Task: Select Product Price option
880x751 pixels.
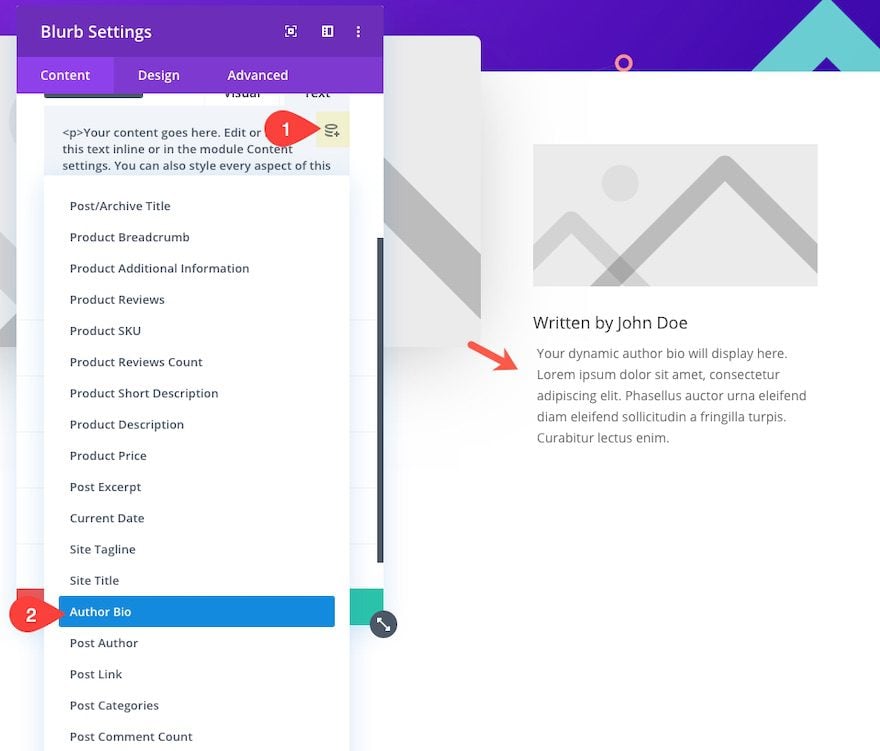Action: [x=196, y=456]
